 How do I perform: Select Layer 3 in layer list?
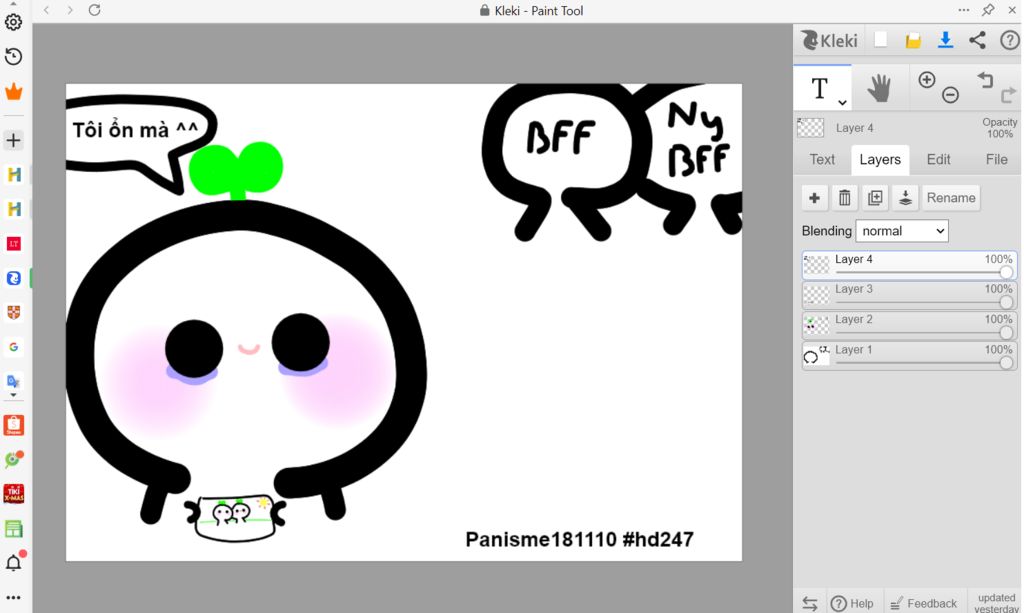point(909,295)
